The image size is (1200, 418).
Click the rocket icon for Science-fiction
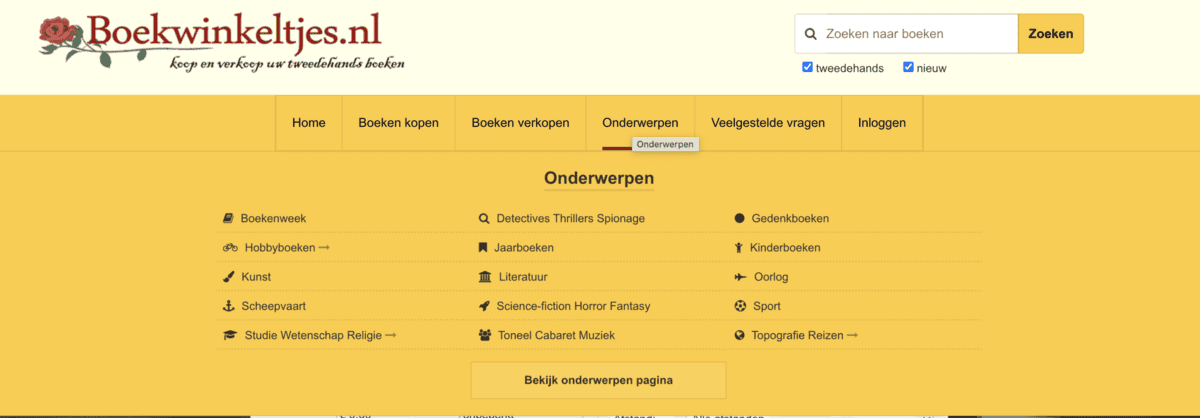485,306
